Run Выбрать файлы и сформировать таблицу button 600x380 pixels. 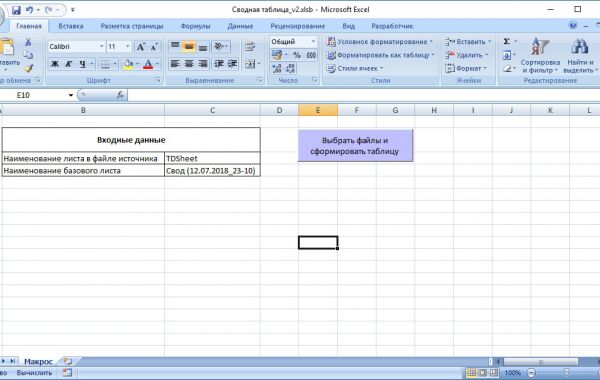(355, 145)
